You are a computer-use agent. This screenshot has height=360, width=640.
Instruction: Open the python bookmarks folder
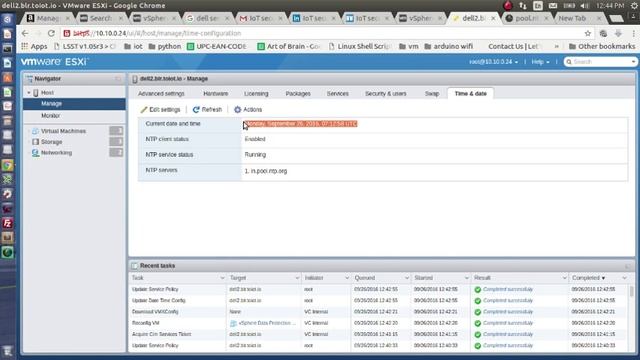coord(164,47)
